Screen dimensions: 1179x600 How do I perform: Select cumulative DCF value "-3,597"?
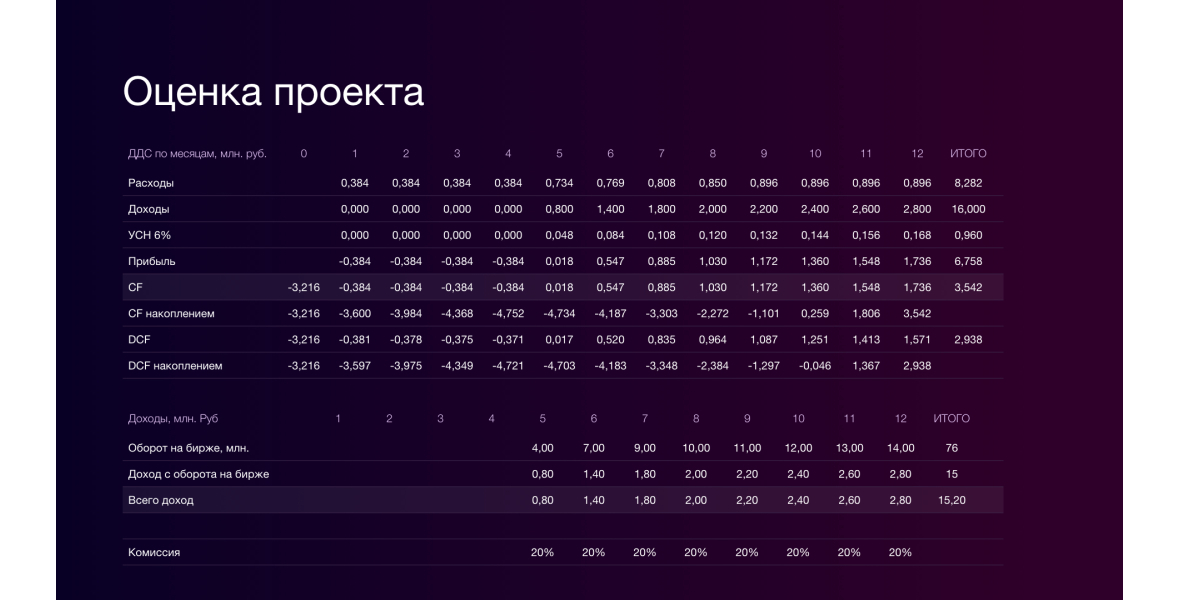[354, 366]
